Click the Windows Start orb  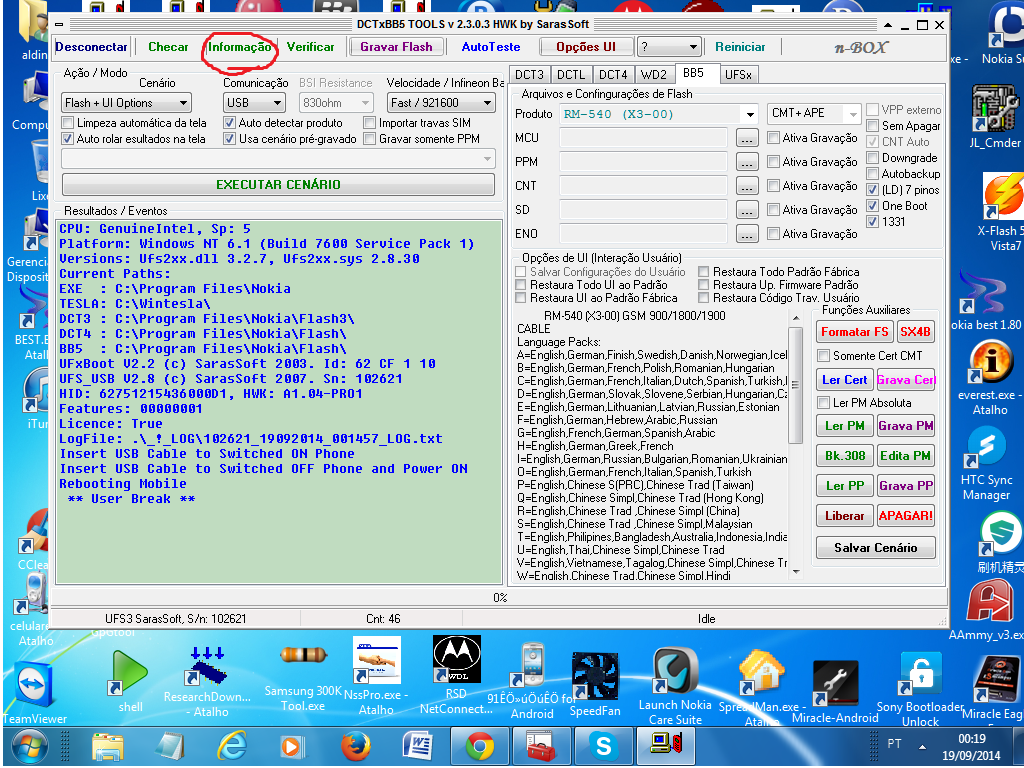pyautogui.click(x=29, y=746)
